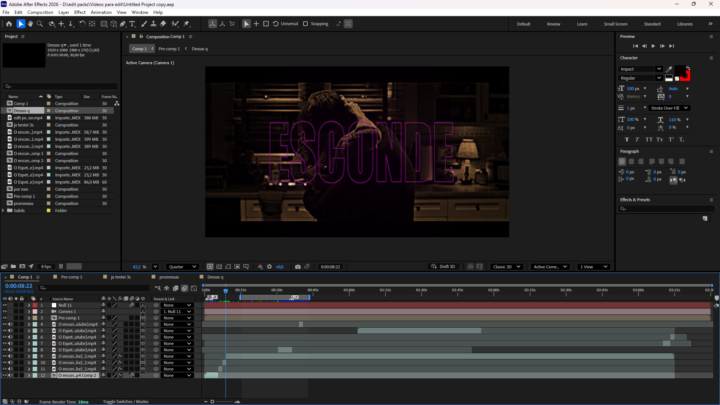Select the Clone Stamp tool
The height and width of the screenshot is (405, 720).
point(153,24)
